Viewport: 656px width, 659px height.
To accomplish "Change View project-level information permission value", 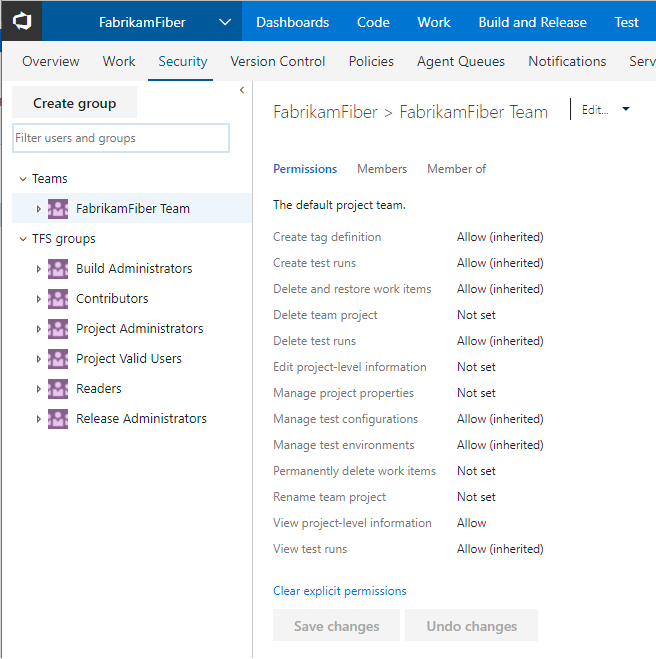I will click(x=472, y=523).
